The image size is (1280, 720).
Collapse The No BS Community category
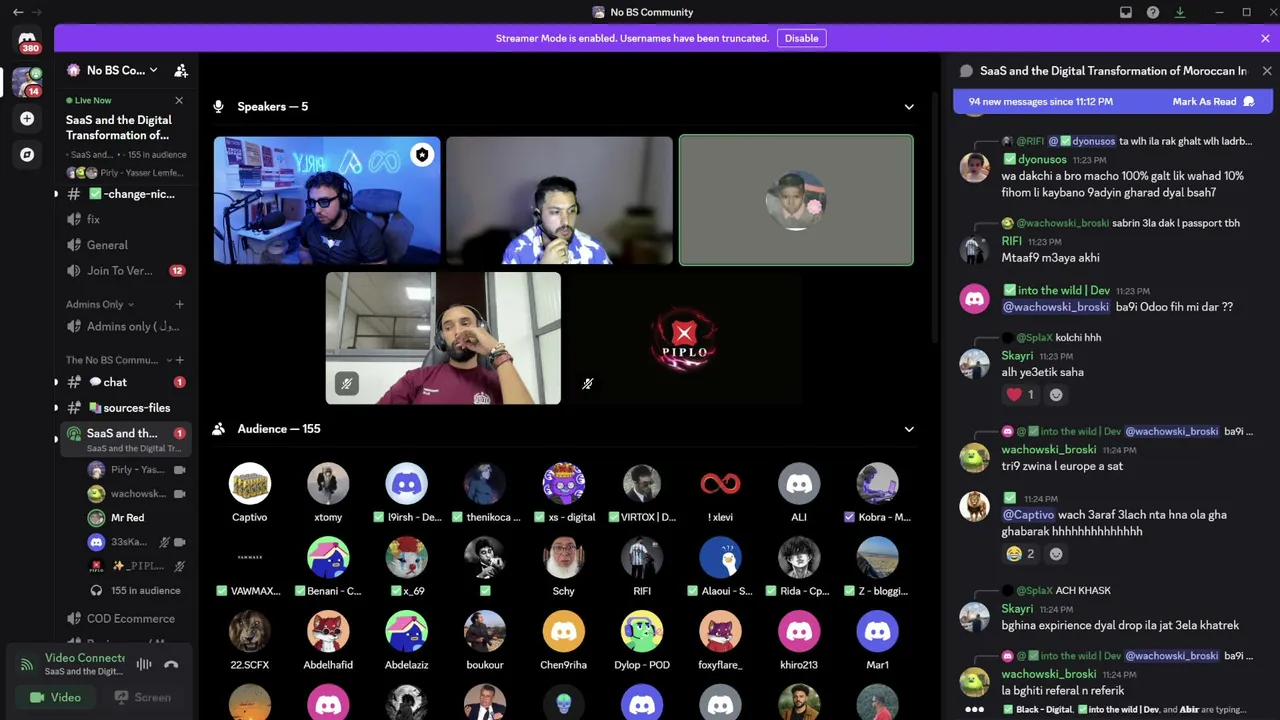click(x=119, y=360)
